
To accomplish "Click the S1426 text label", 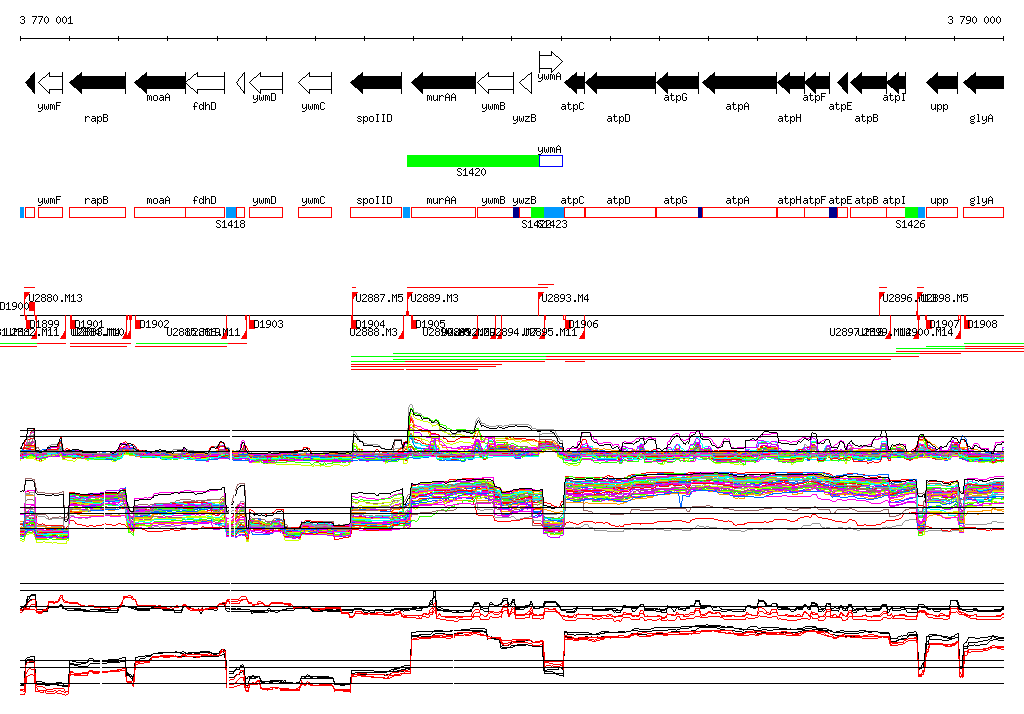I will point(910,224).
